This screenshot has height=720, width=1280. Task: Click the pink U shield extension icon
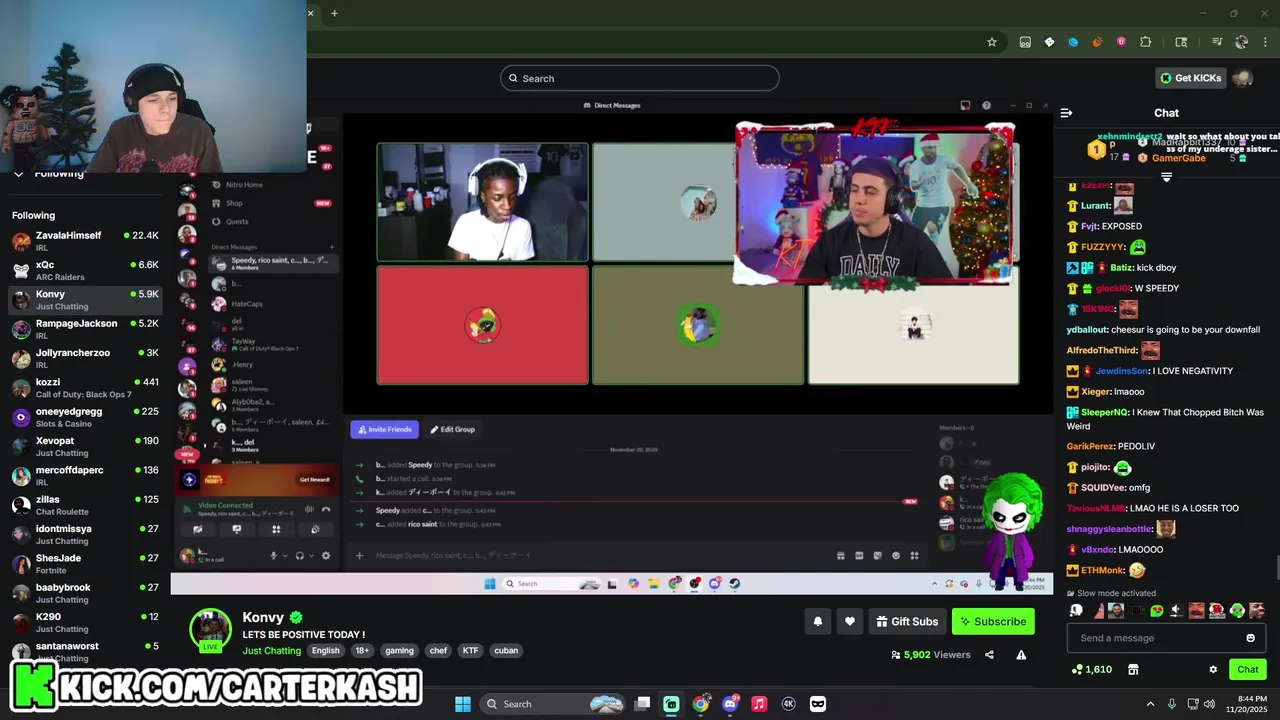pos(1121,42)
